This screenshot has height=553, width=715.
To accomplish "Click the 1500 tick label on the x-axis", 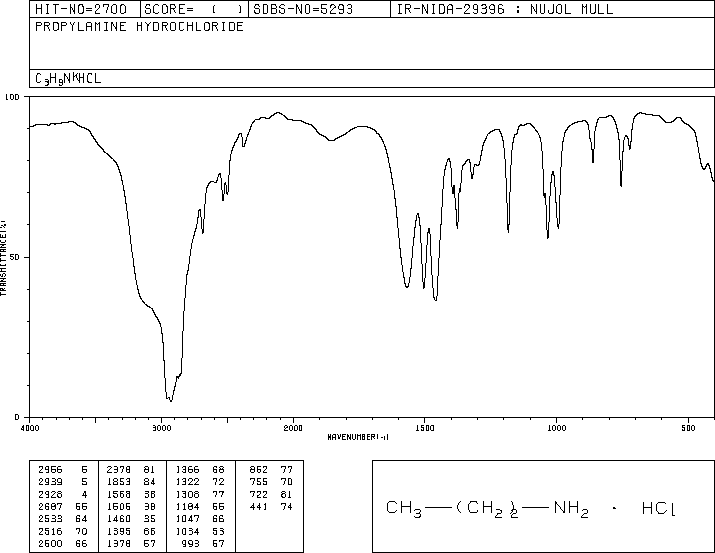I will (x=425, y=428).
